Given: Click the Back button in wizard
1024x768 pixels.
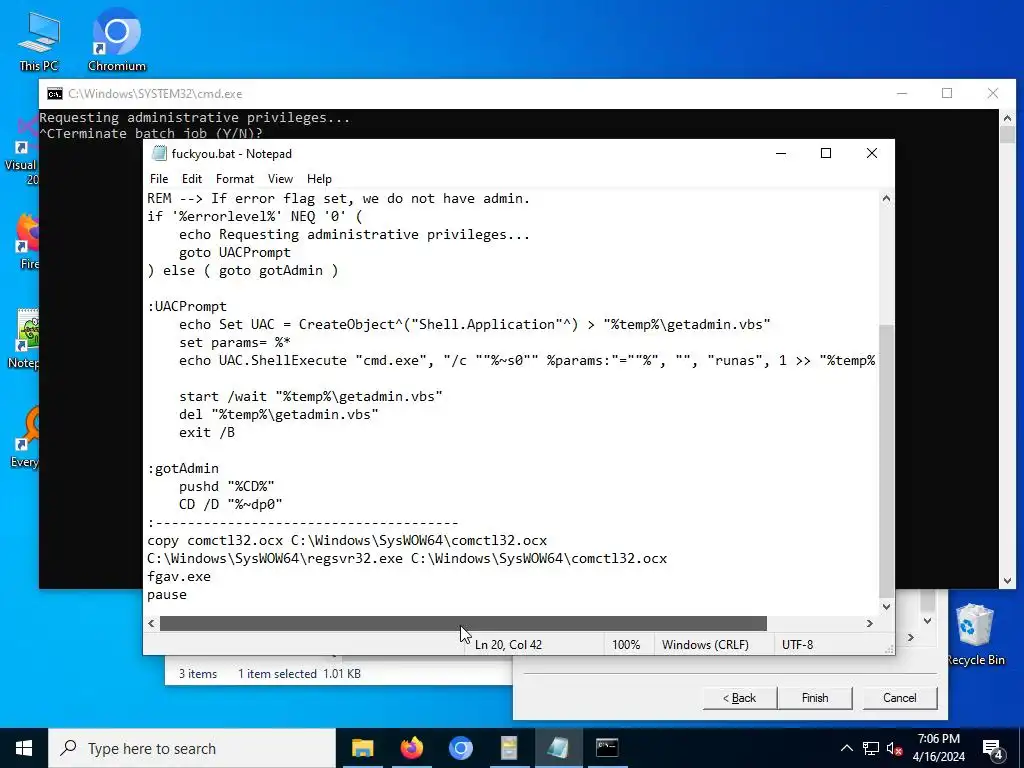Looking at the screenshot, I should tap(739, 698).
